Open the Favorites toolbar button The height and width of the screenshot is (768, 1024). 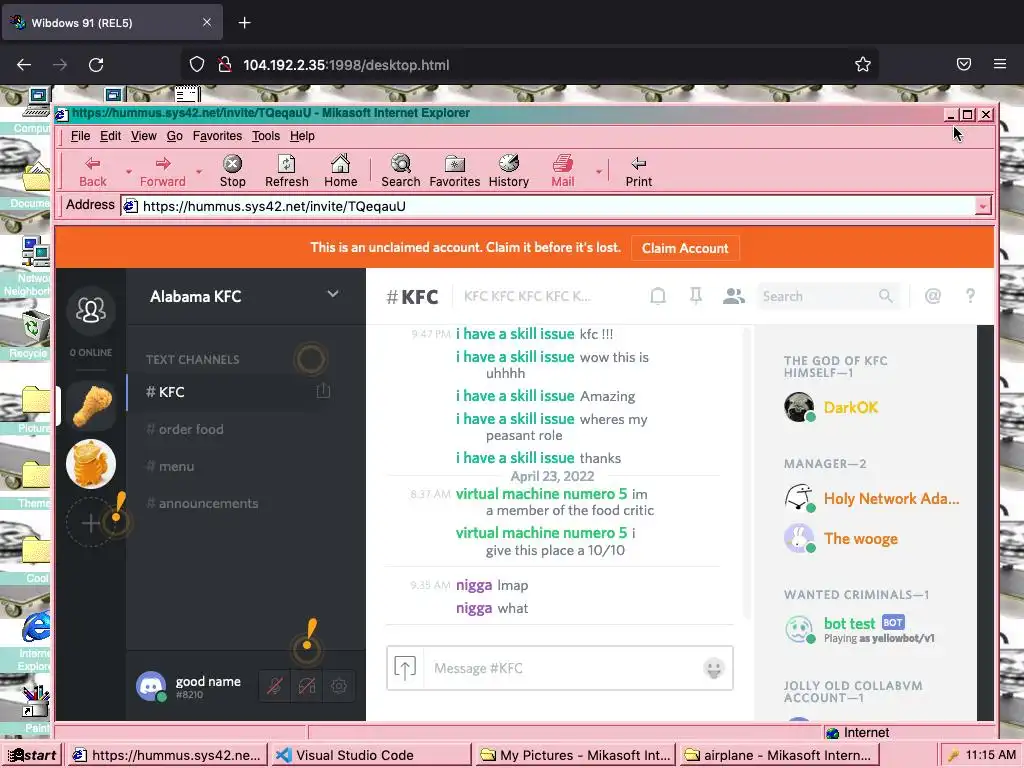point(455,171)
